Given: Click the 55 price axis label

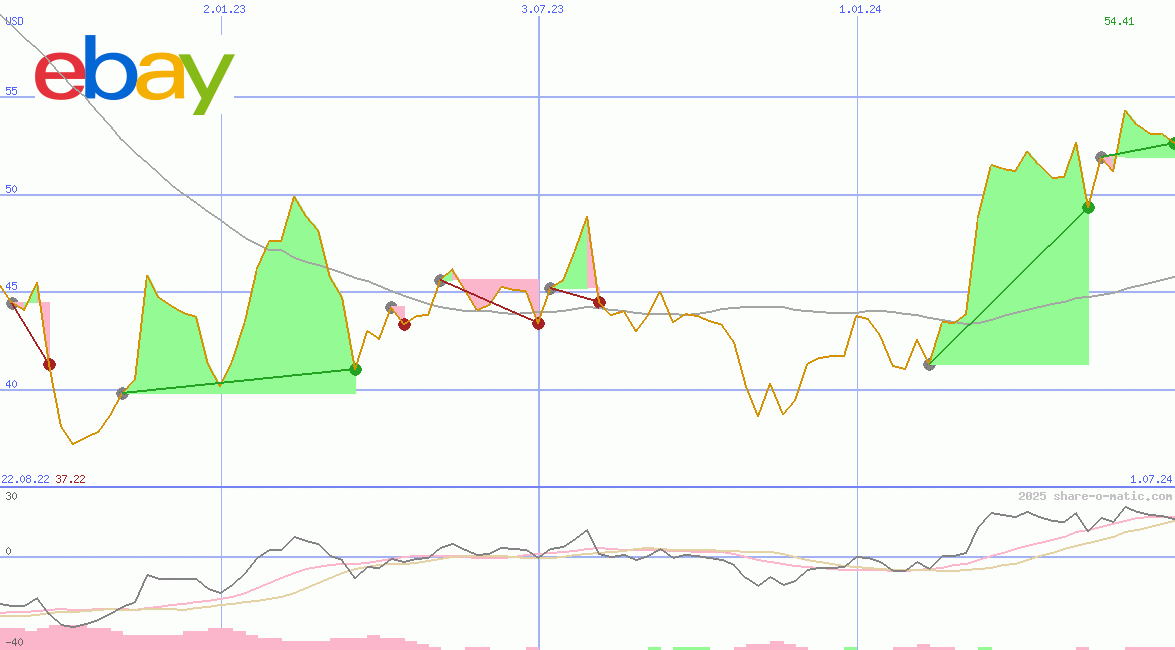Looking at the screenshot, I should pos(11,91).
